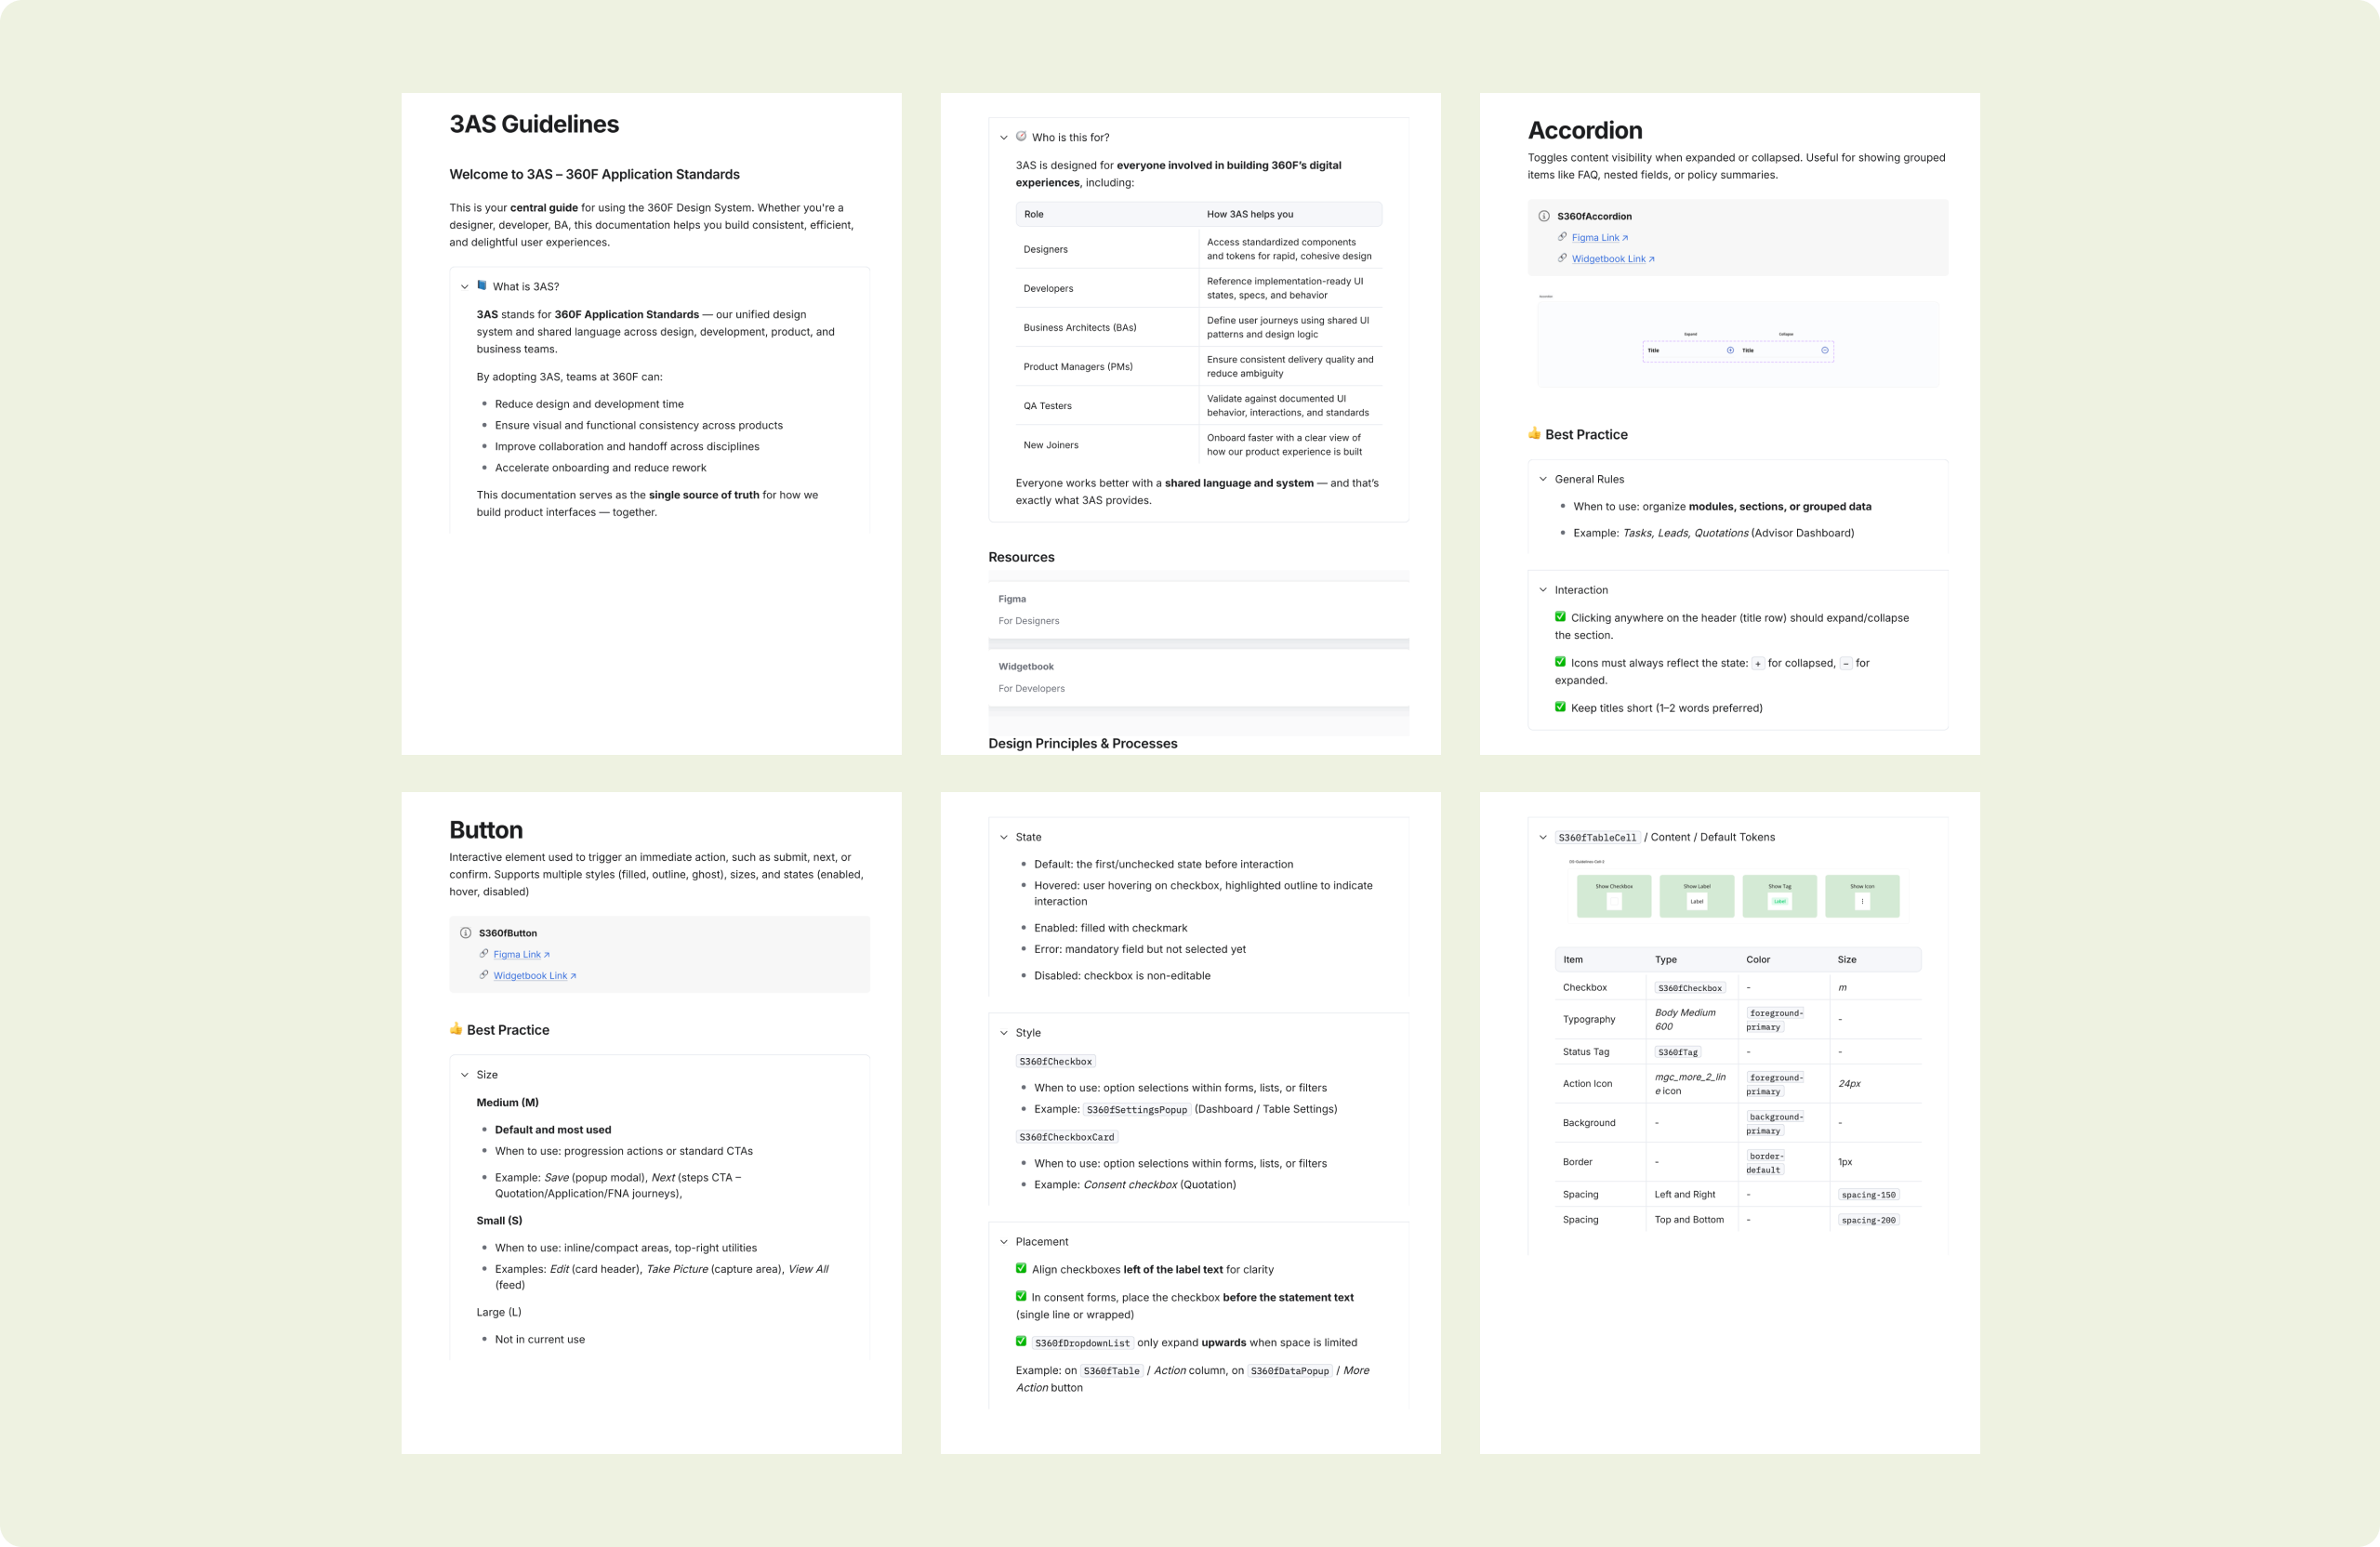
Task: Click the inline minus key icon for expanded state
Action: tap(1846, 663)
